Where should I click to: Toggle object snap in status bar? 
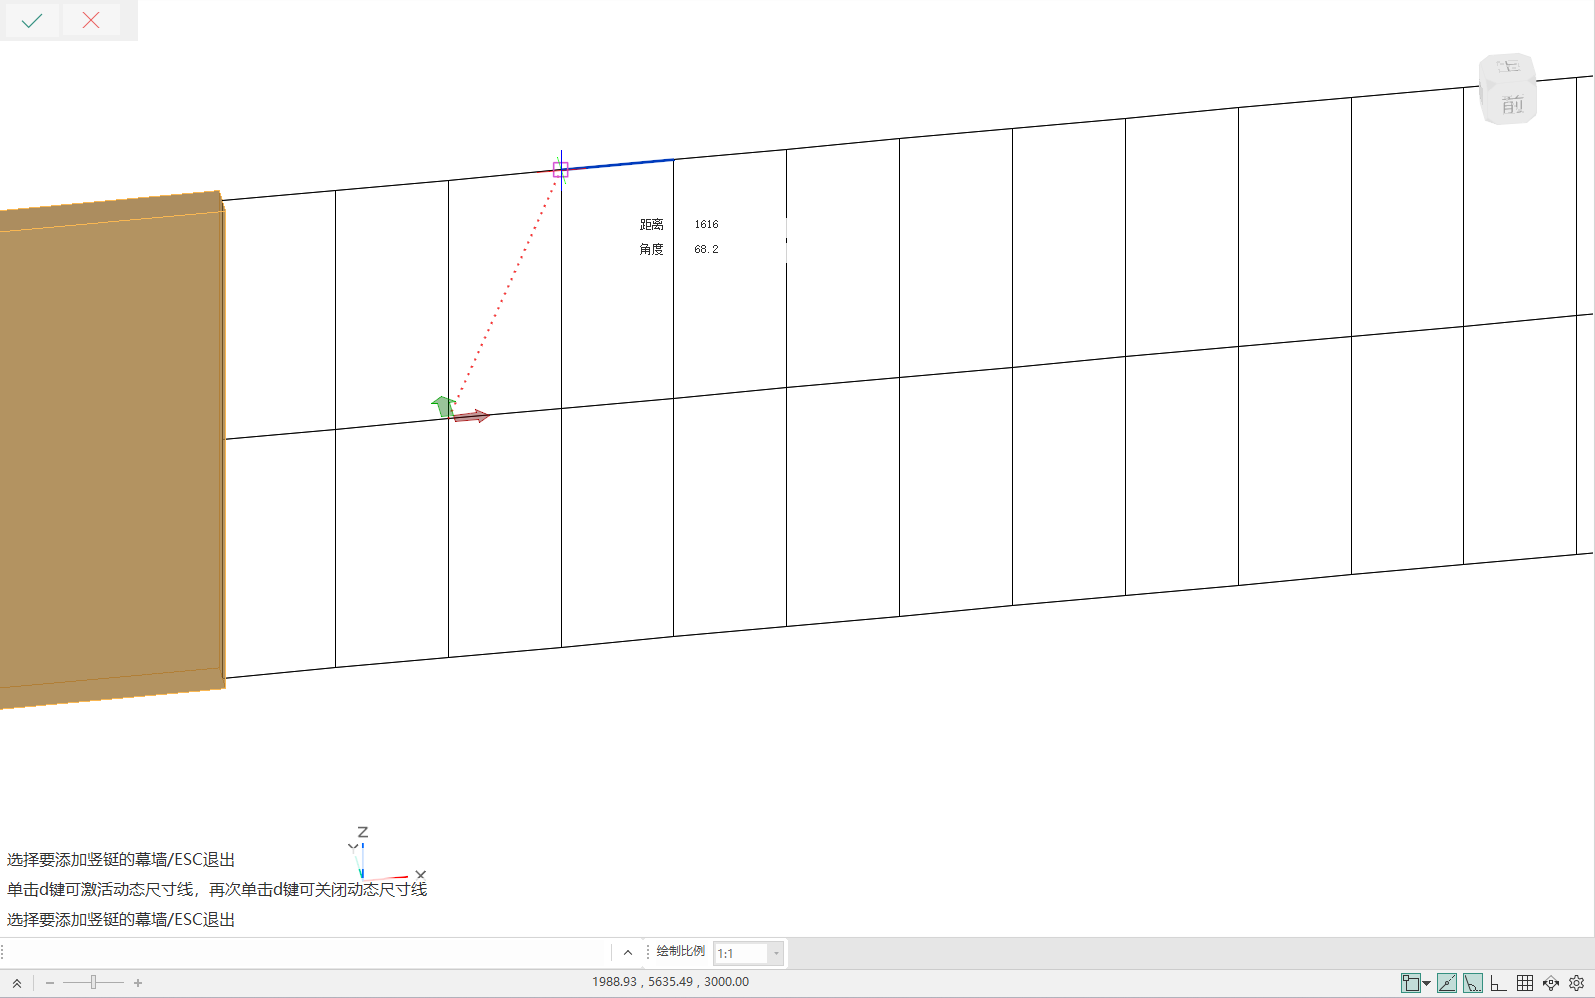[1410, 983]
